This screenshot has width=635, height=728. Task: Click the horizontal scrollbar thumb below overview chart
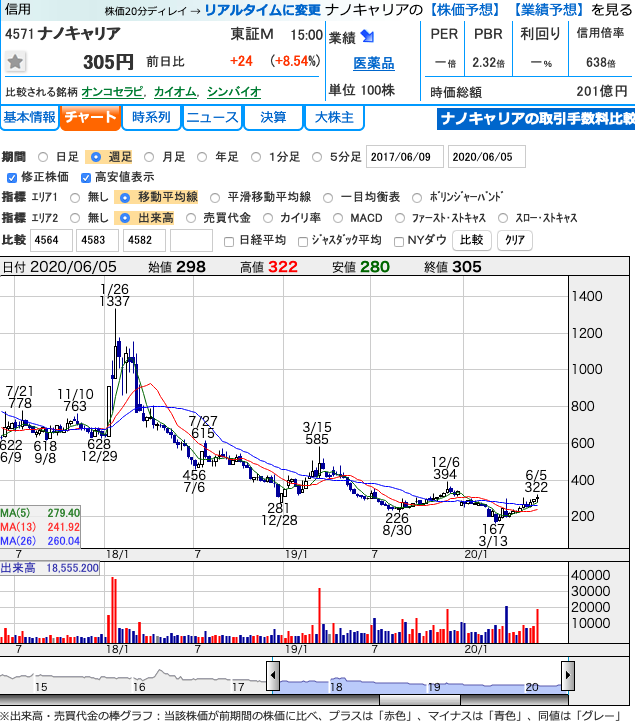[x=420, y=700]
